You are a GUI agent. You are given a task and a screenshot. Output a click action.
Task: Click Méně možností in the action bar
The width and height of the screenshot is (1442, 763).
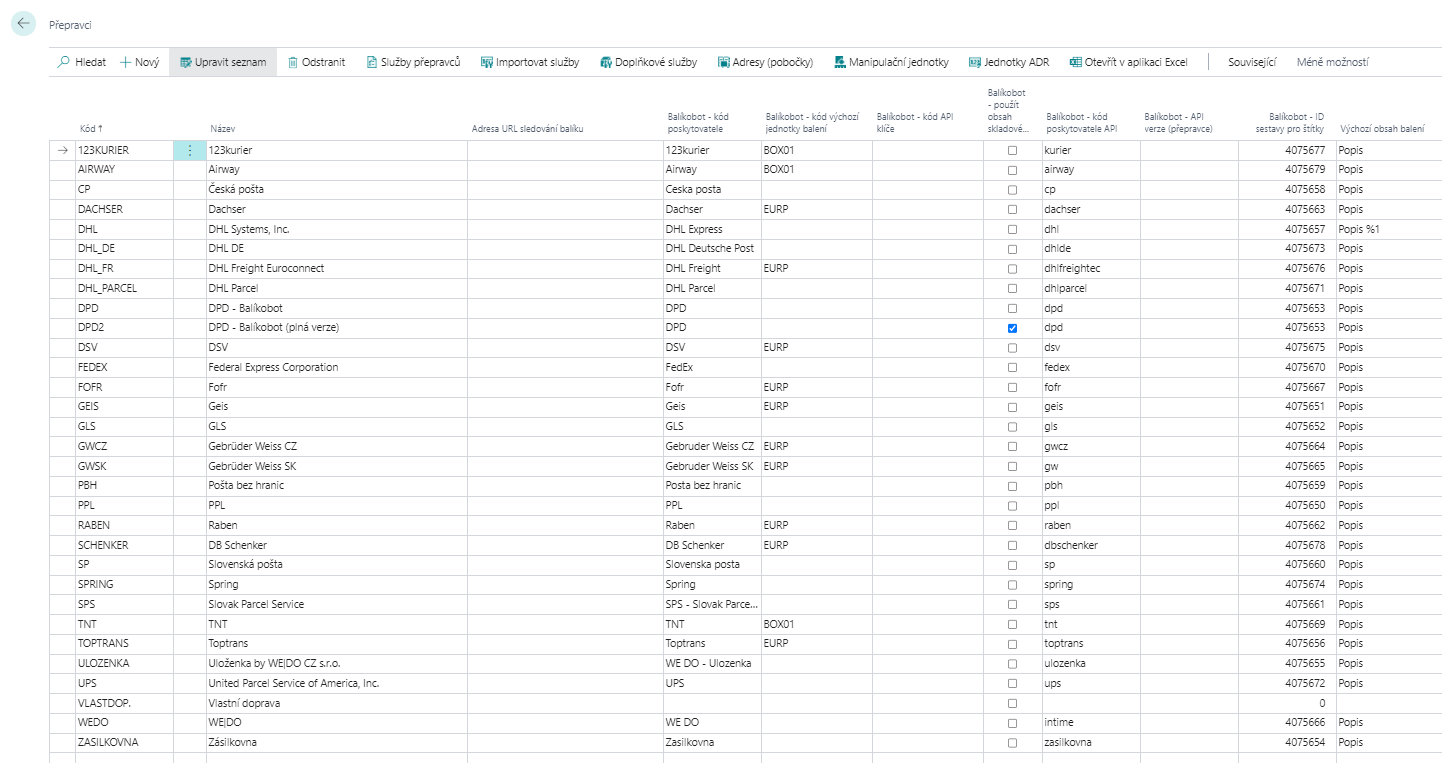pyautogui.click(x=1332, y=62)
